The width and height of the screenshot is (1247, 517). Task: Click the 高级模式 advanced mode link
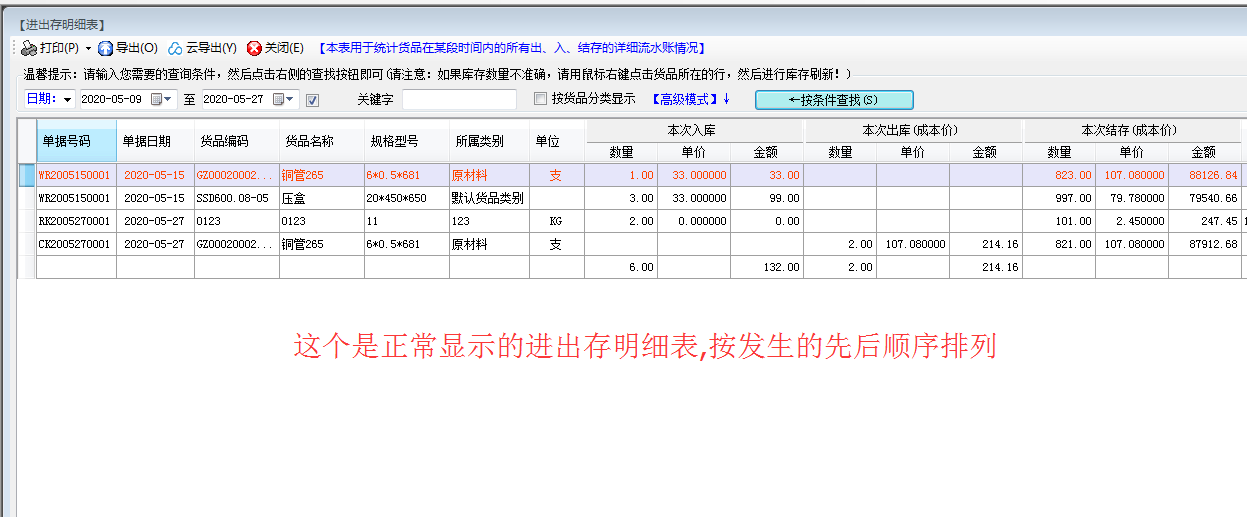tap(690, 99)
